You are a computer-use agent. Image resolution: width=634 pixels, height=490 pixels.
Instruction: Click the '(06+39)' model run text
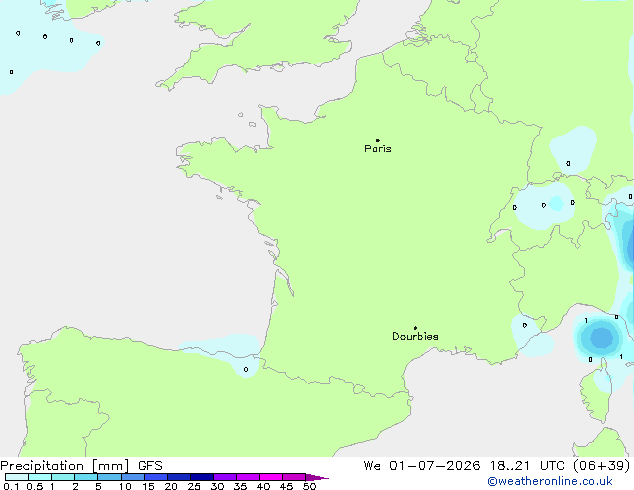[x=602, y=466]
